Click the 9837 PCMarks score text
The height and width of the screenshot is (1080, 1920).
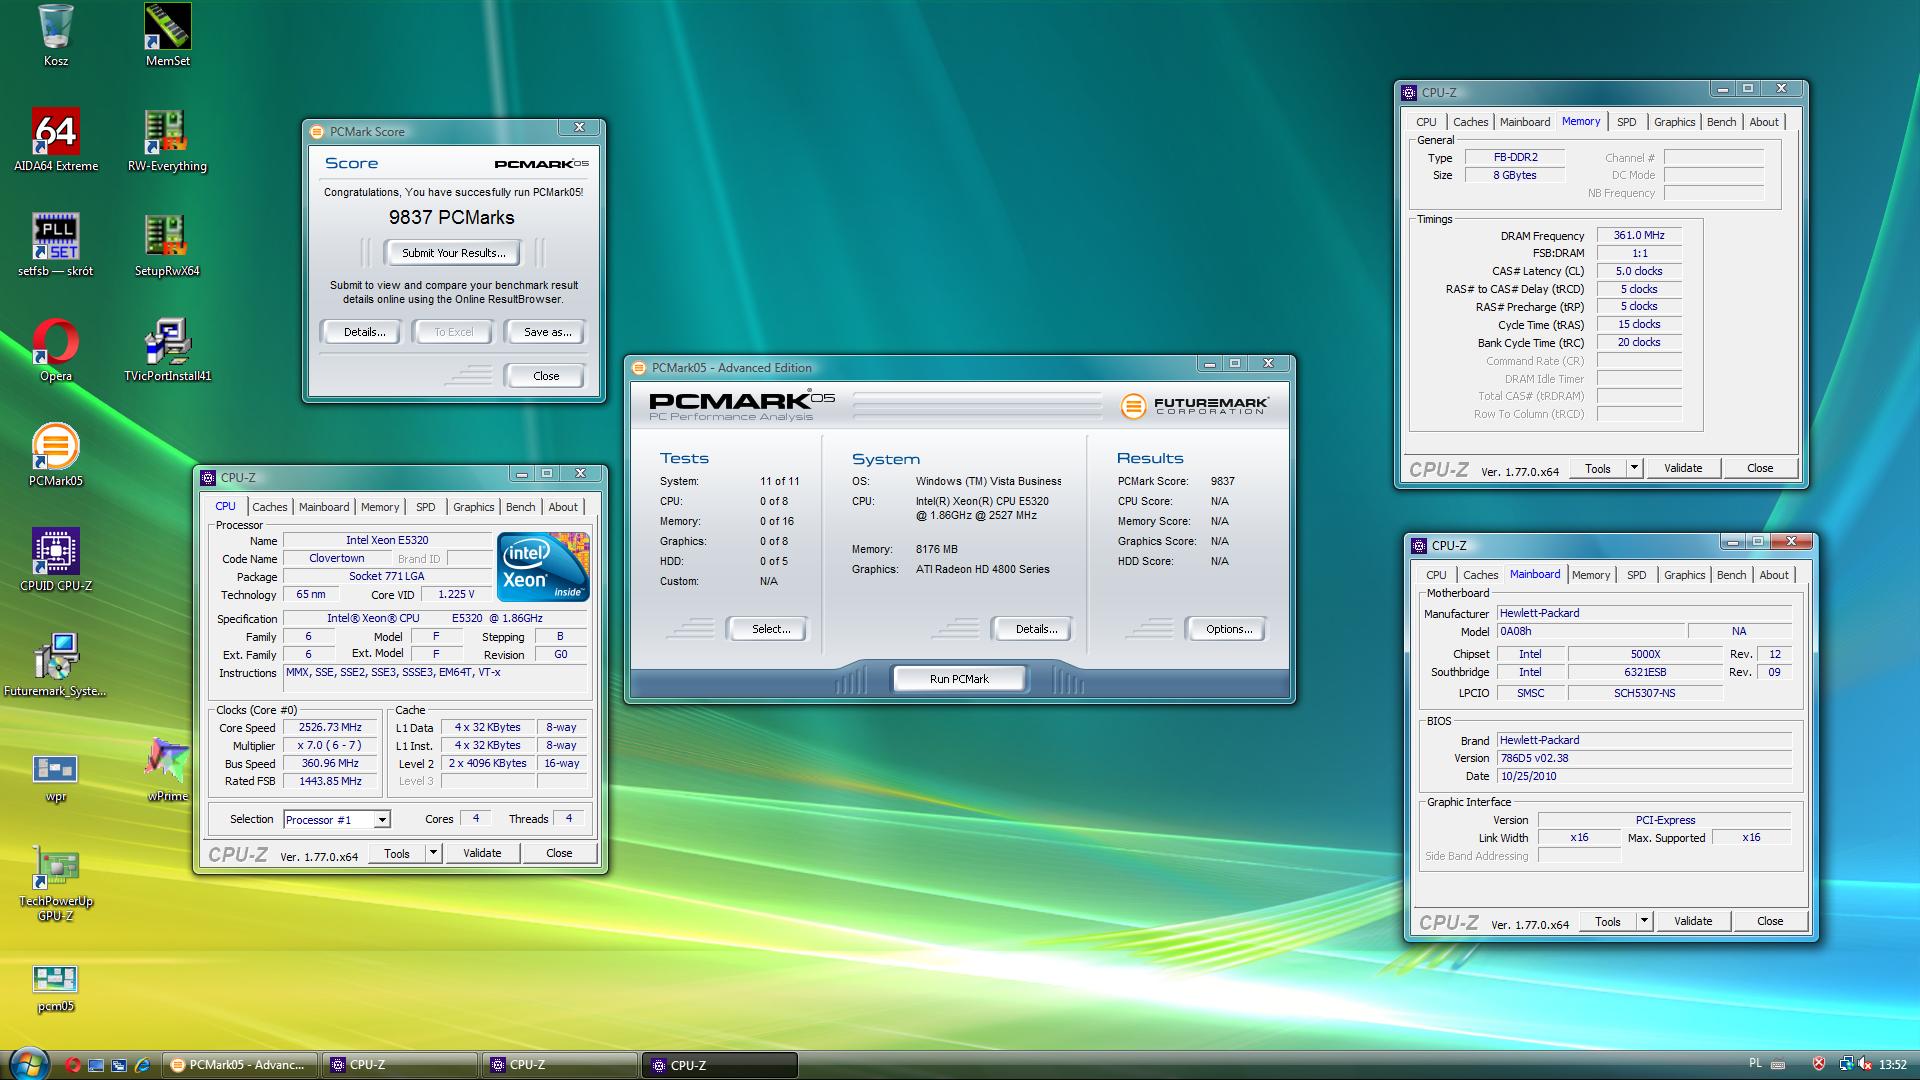click(x=452, y=217)
